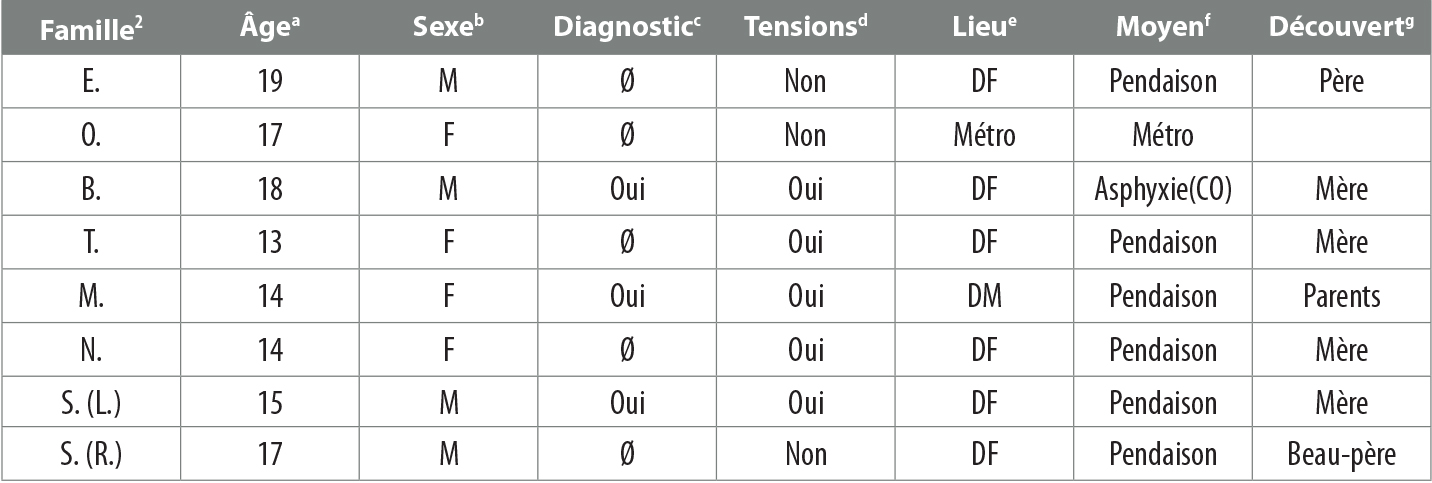1432x483 pixels.
Task: Select the age cell showing 15
Action: click(269, 402)
